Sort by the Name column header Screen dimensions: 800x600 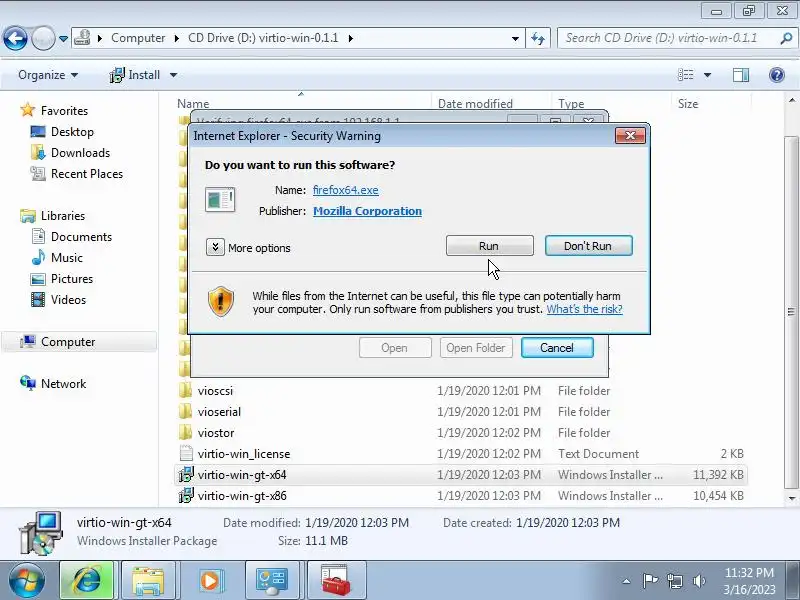(x=193, y=104)
